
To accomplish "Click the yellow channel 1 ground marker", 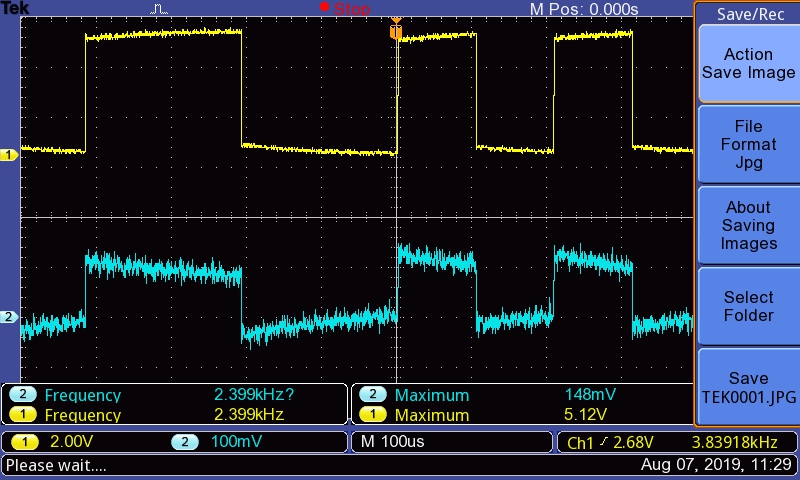I will tap(9, 155).
